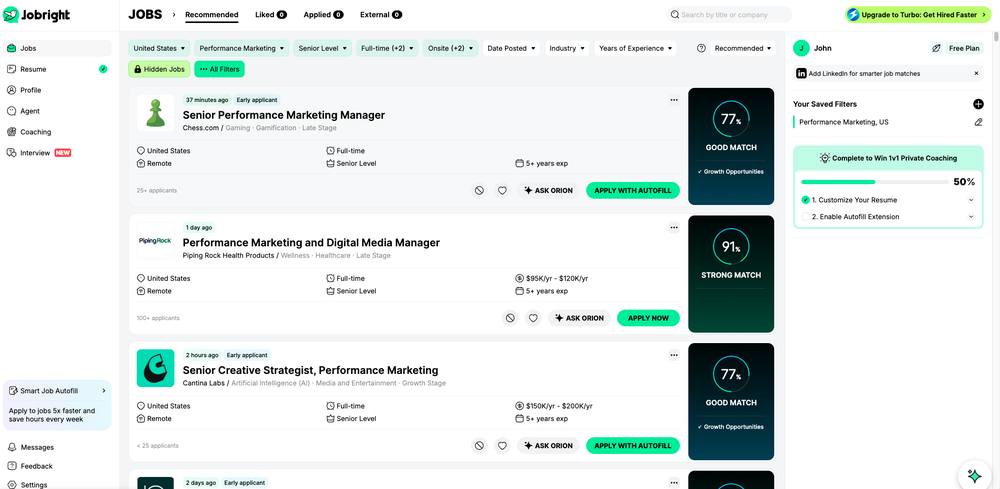
Task: Ask Orion about Cantina Labs job
Action: pos(548,446)
